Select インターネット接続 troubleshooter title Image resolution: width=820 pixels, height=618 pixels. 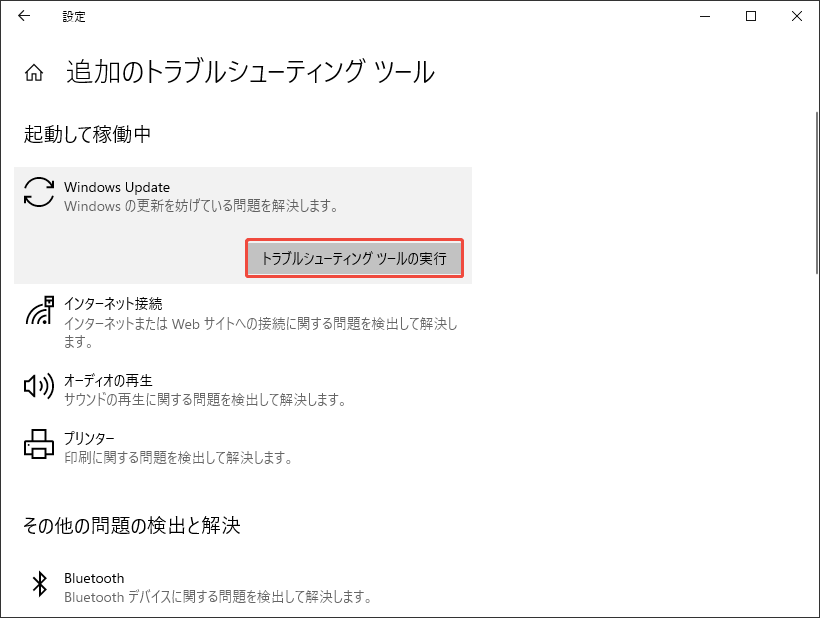(113, 304)
